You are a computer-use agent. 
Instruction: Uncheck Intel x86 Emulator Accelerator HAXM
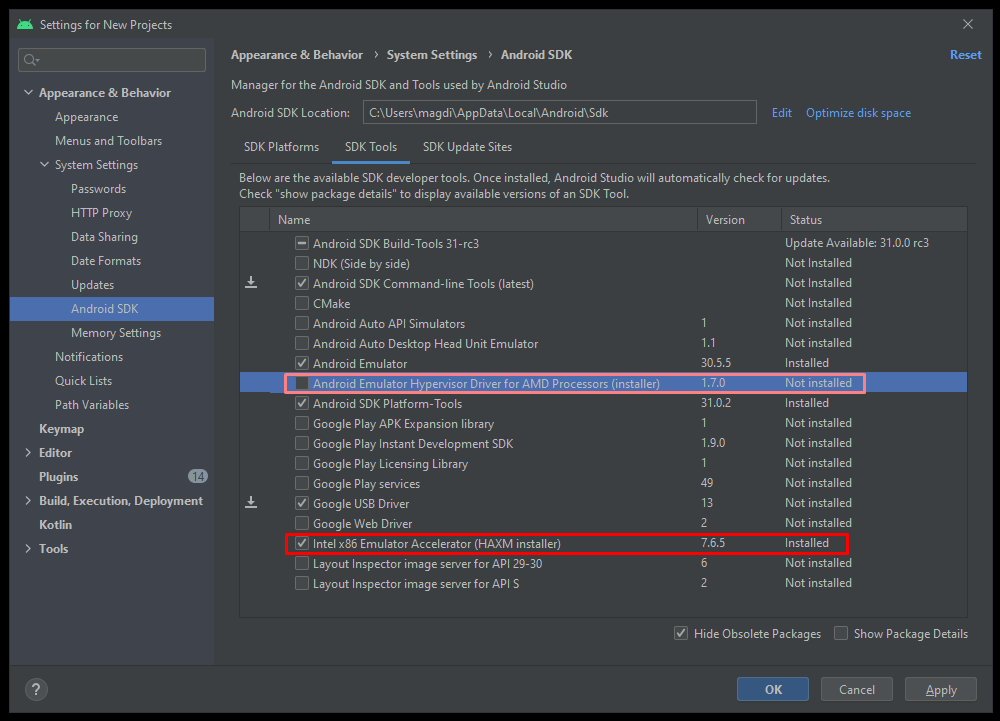point(302,543)
